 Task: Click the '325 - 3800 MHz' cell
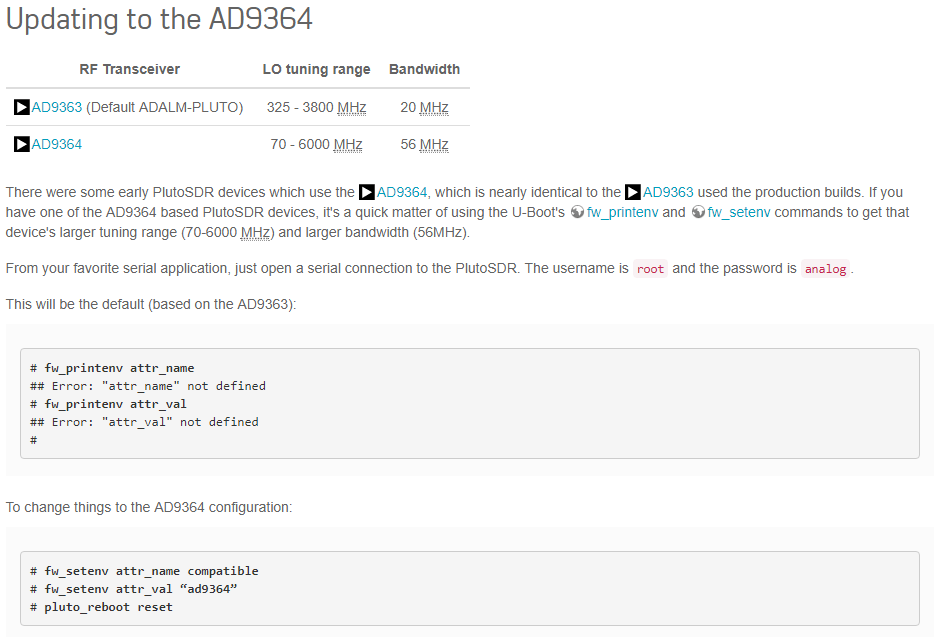pos(316,107)
